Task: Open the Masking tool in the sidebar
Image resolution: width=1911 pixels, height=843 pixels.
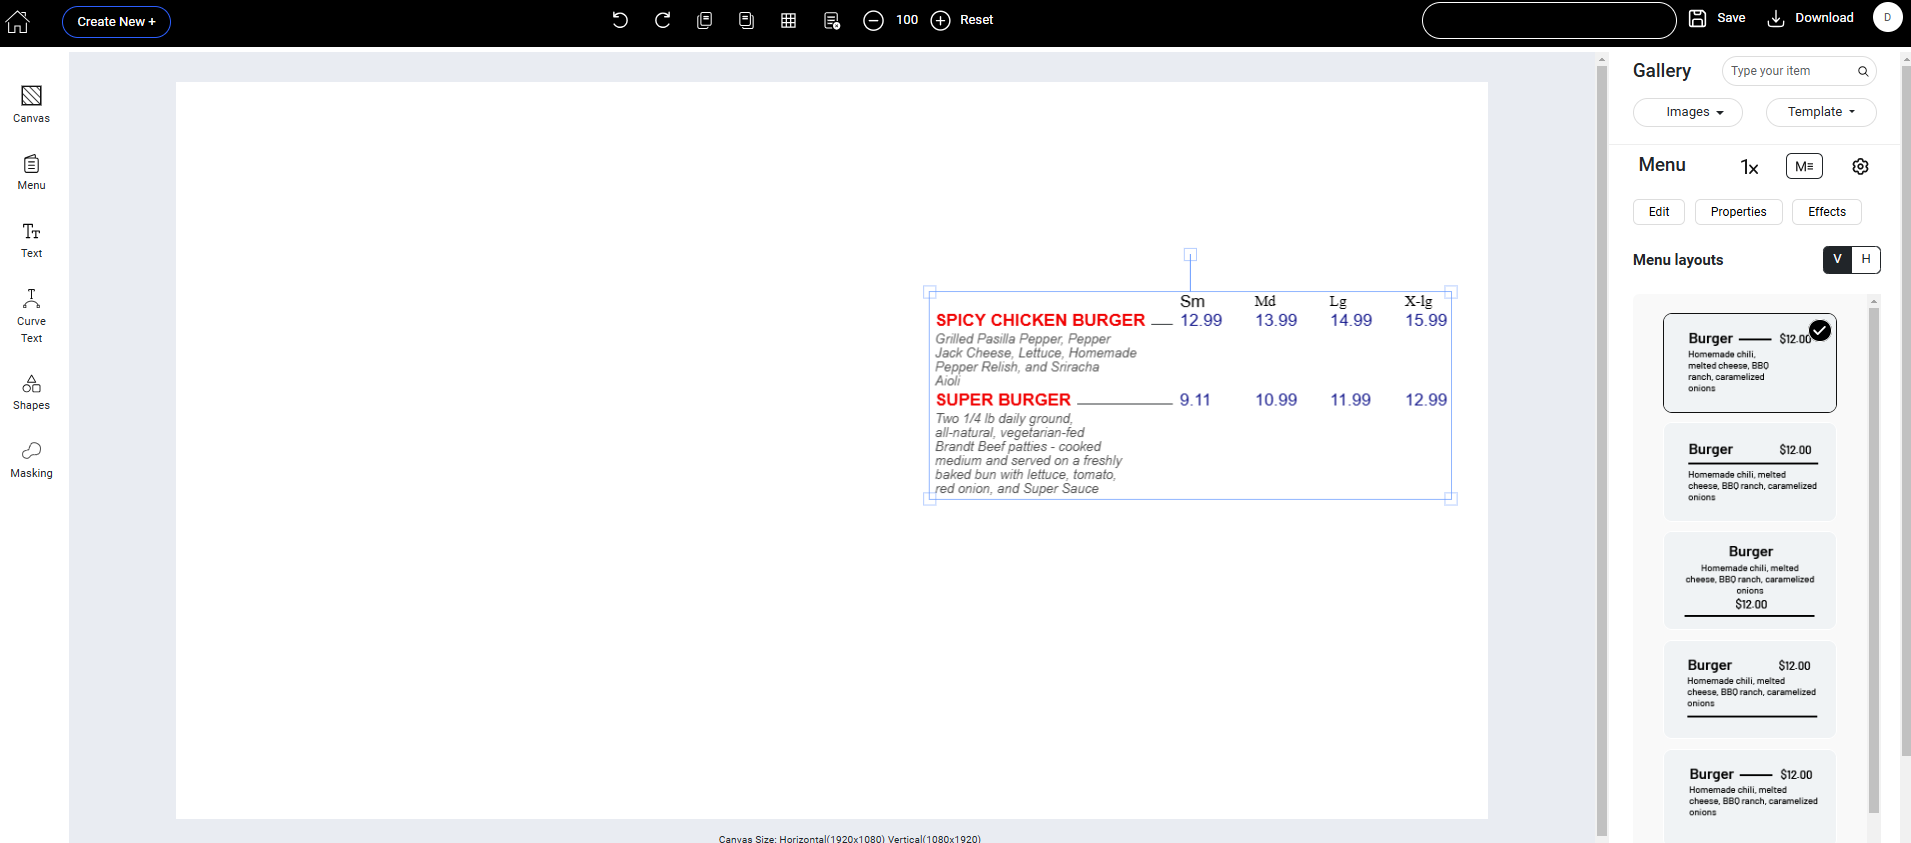Action: click(x=31, y=460)
